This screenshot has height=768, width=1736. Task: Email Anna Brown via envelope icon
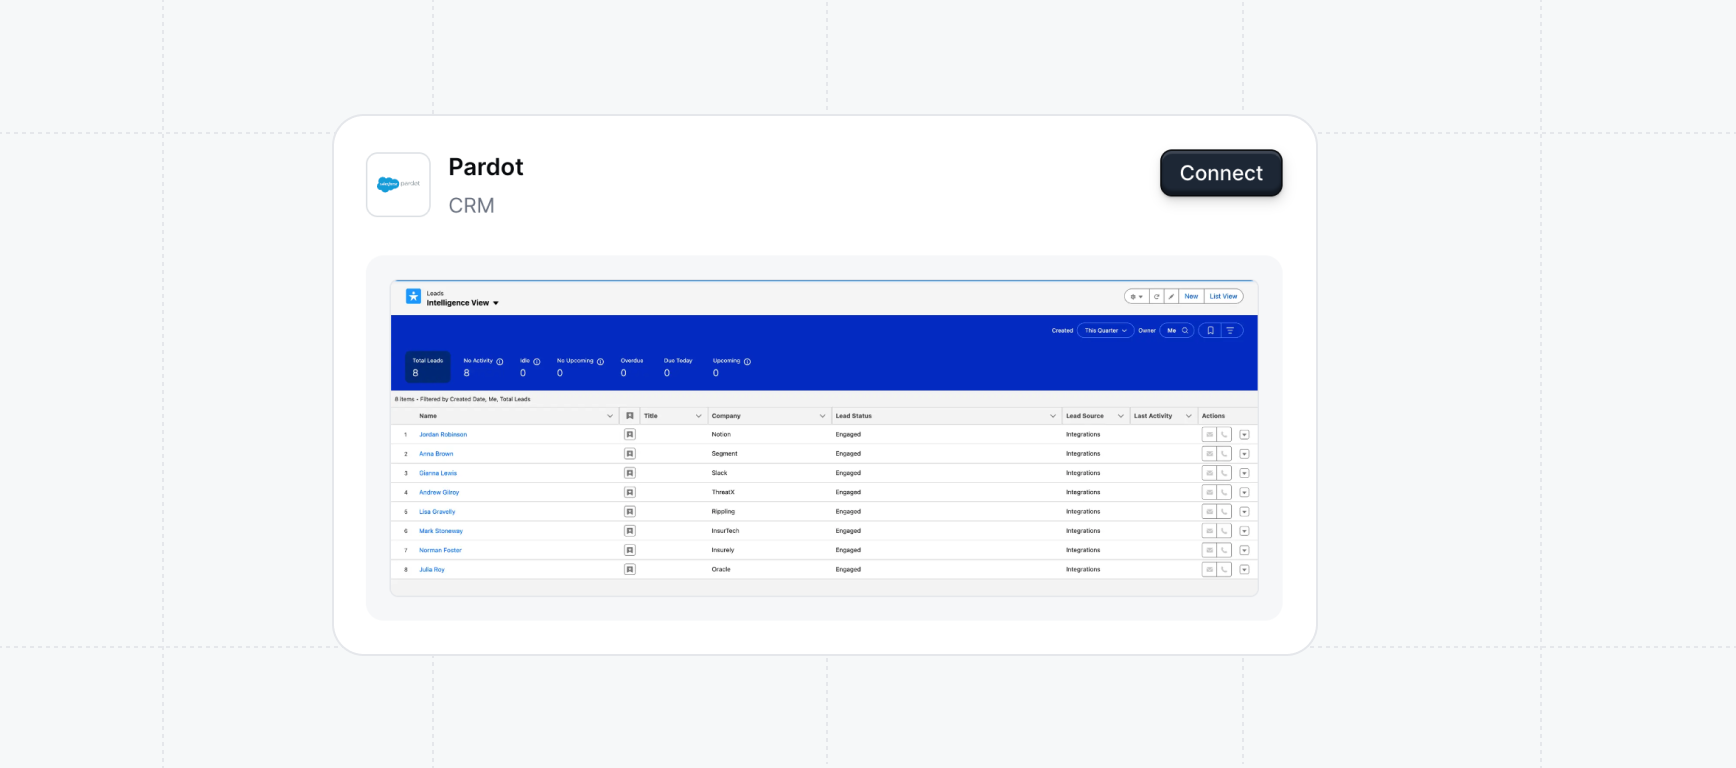point(1209,454)
